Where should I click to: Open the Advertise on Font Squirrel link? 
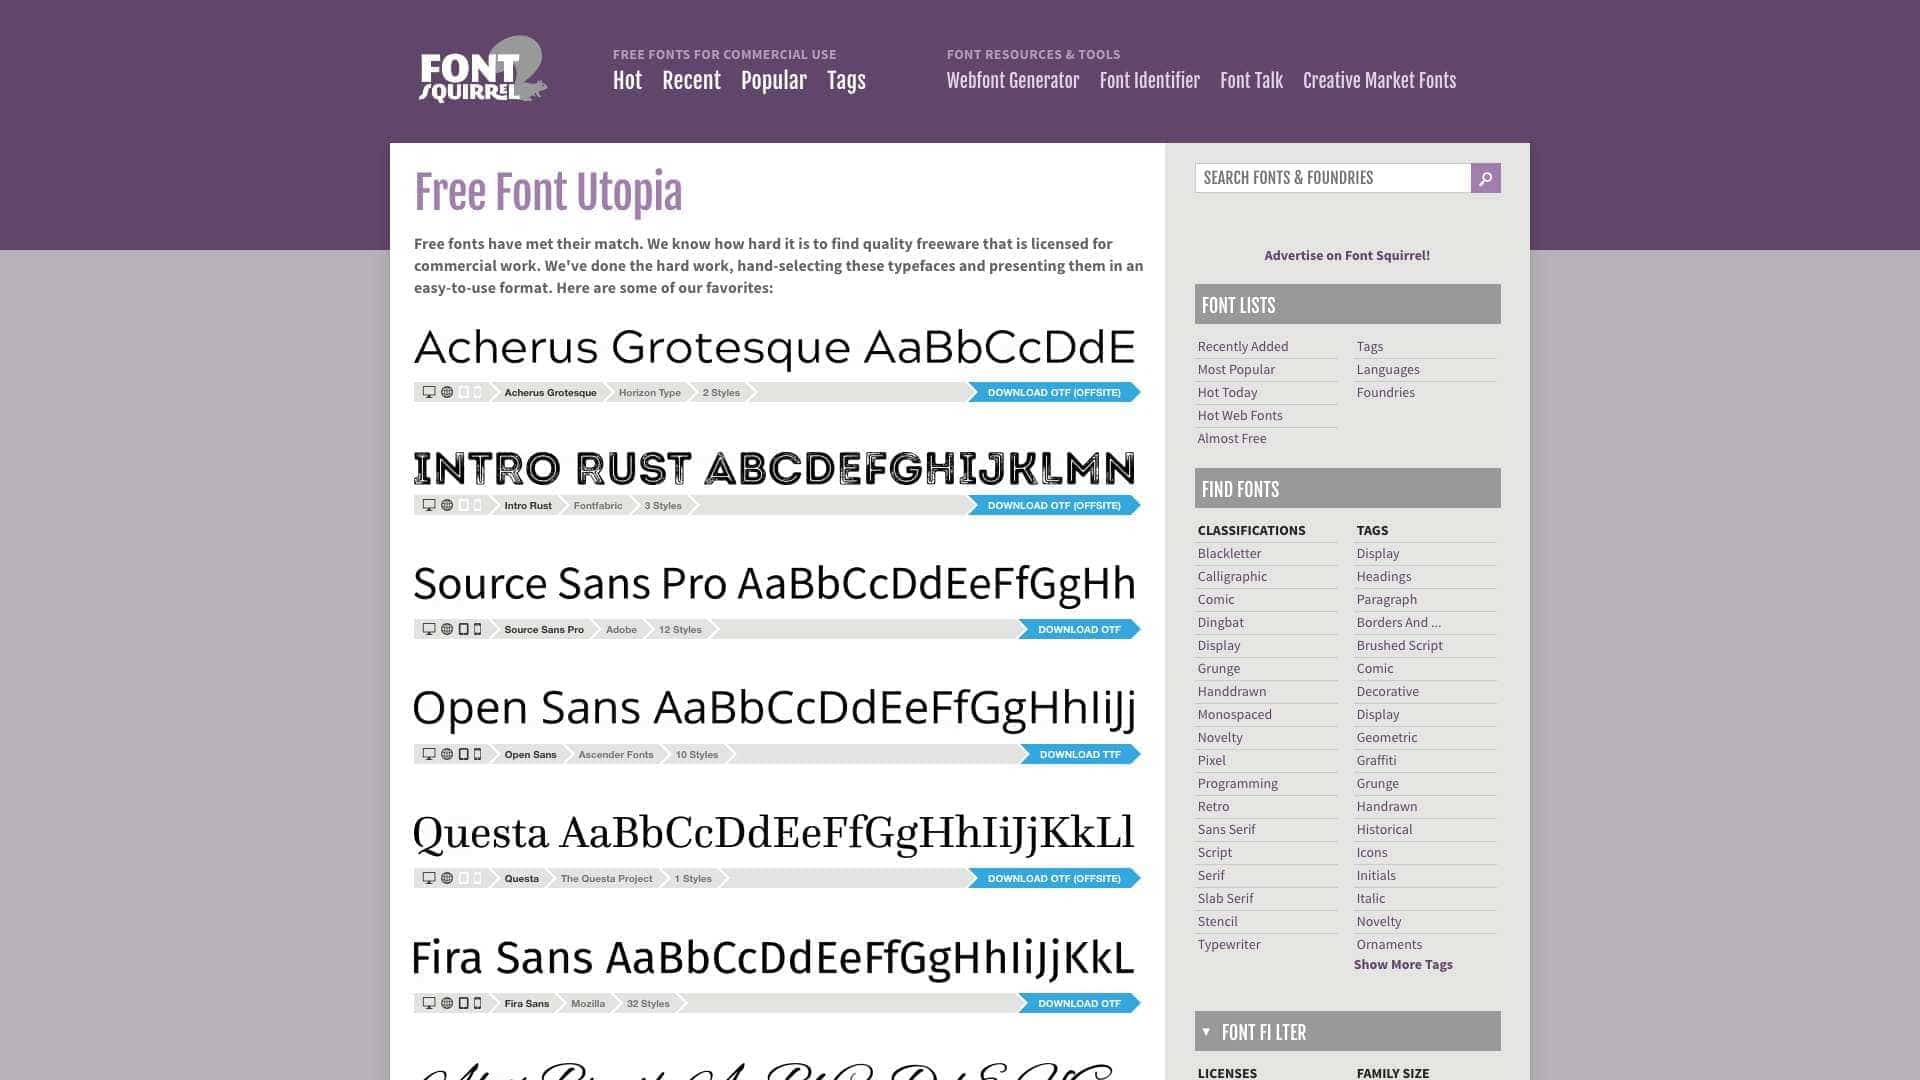coord(1347,255)
